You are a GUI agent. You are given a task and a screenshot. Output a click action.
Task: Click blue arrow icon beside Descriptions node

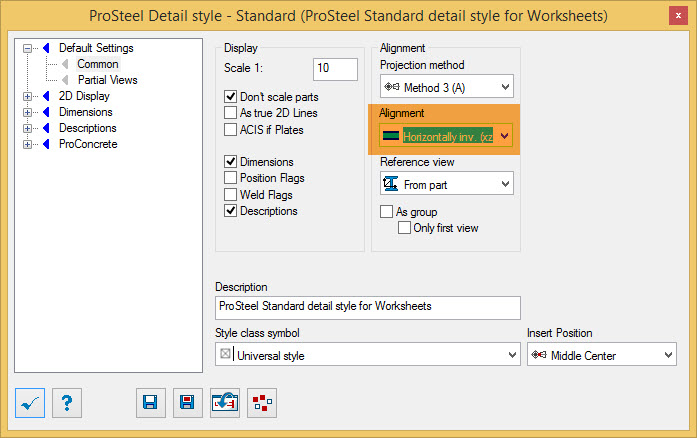point(46,128)
